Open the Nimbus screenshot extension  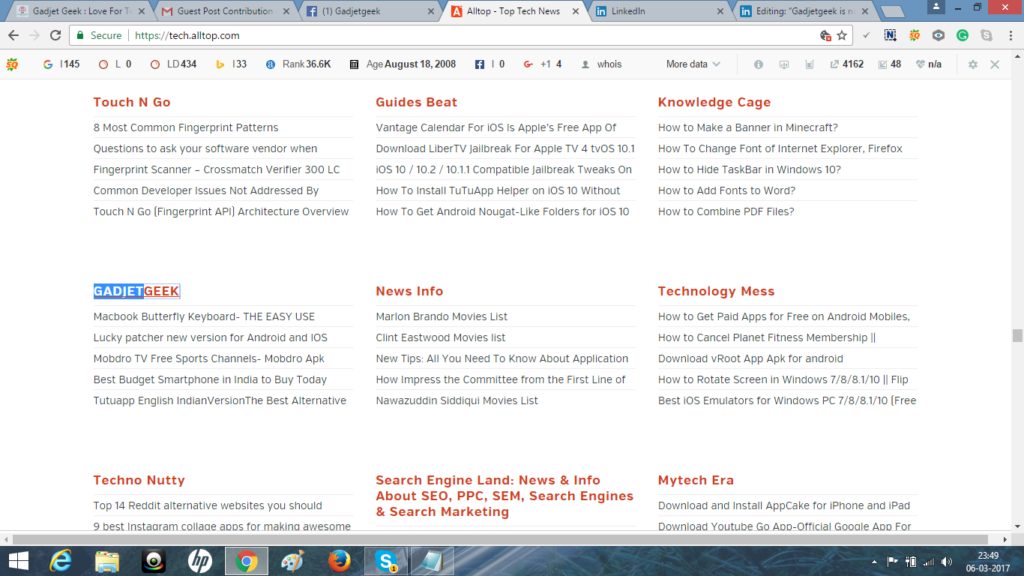click(x=890, y=35)
